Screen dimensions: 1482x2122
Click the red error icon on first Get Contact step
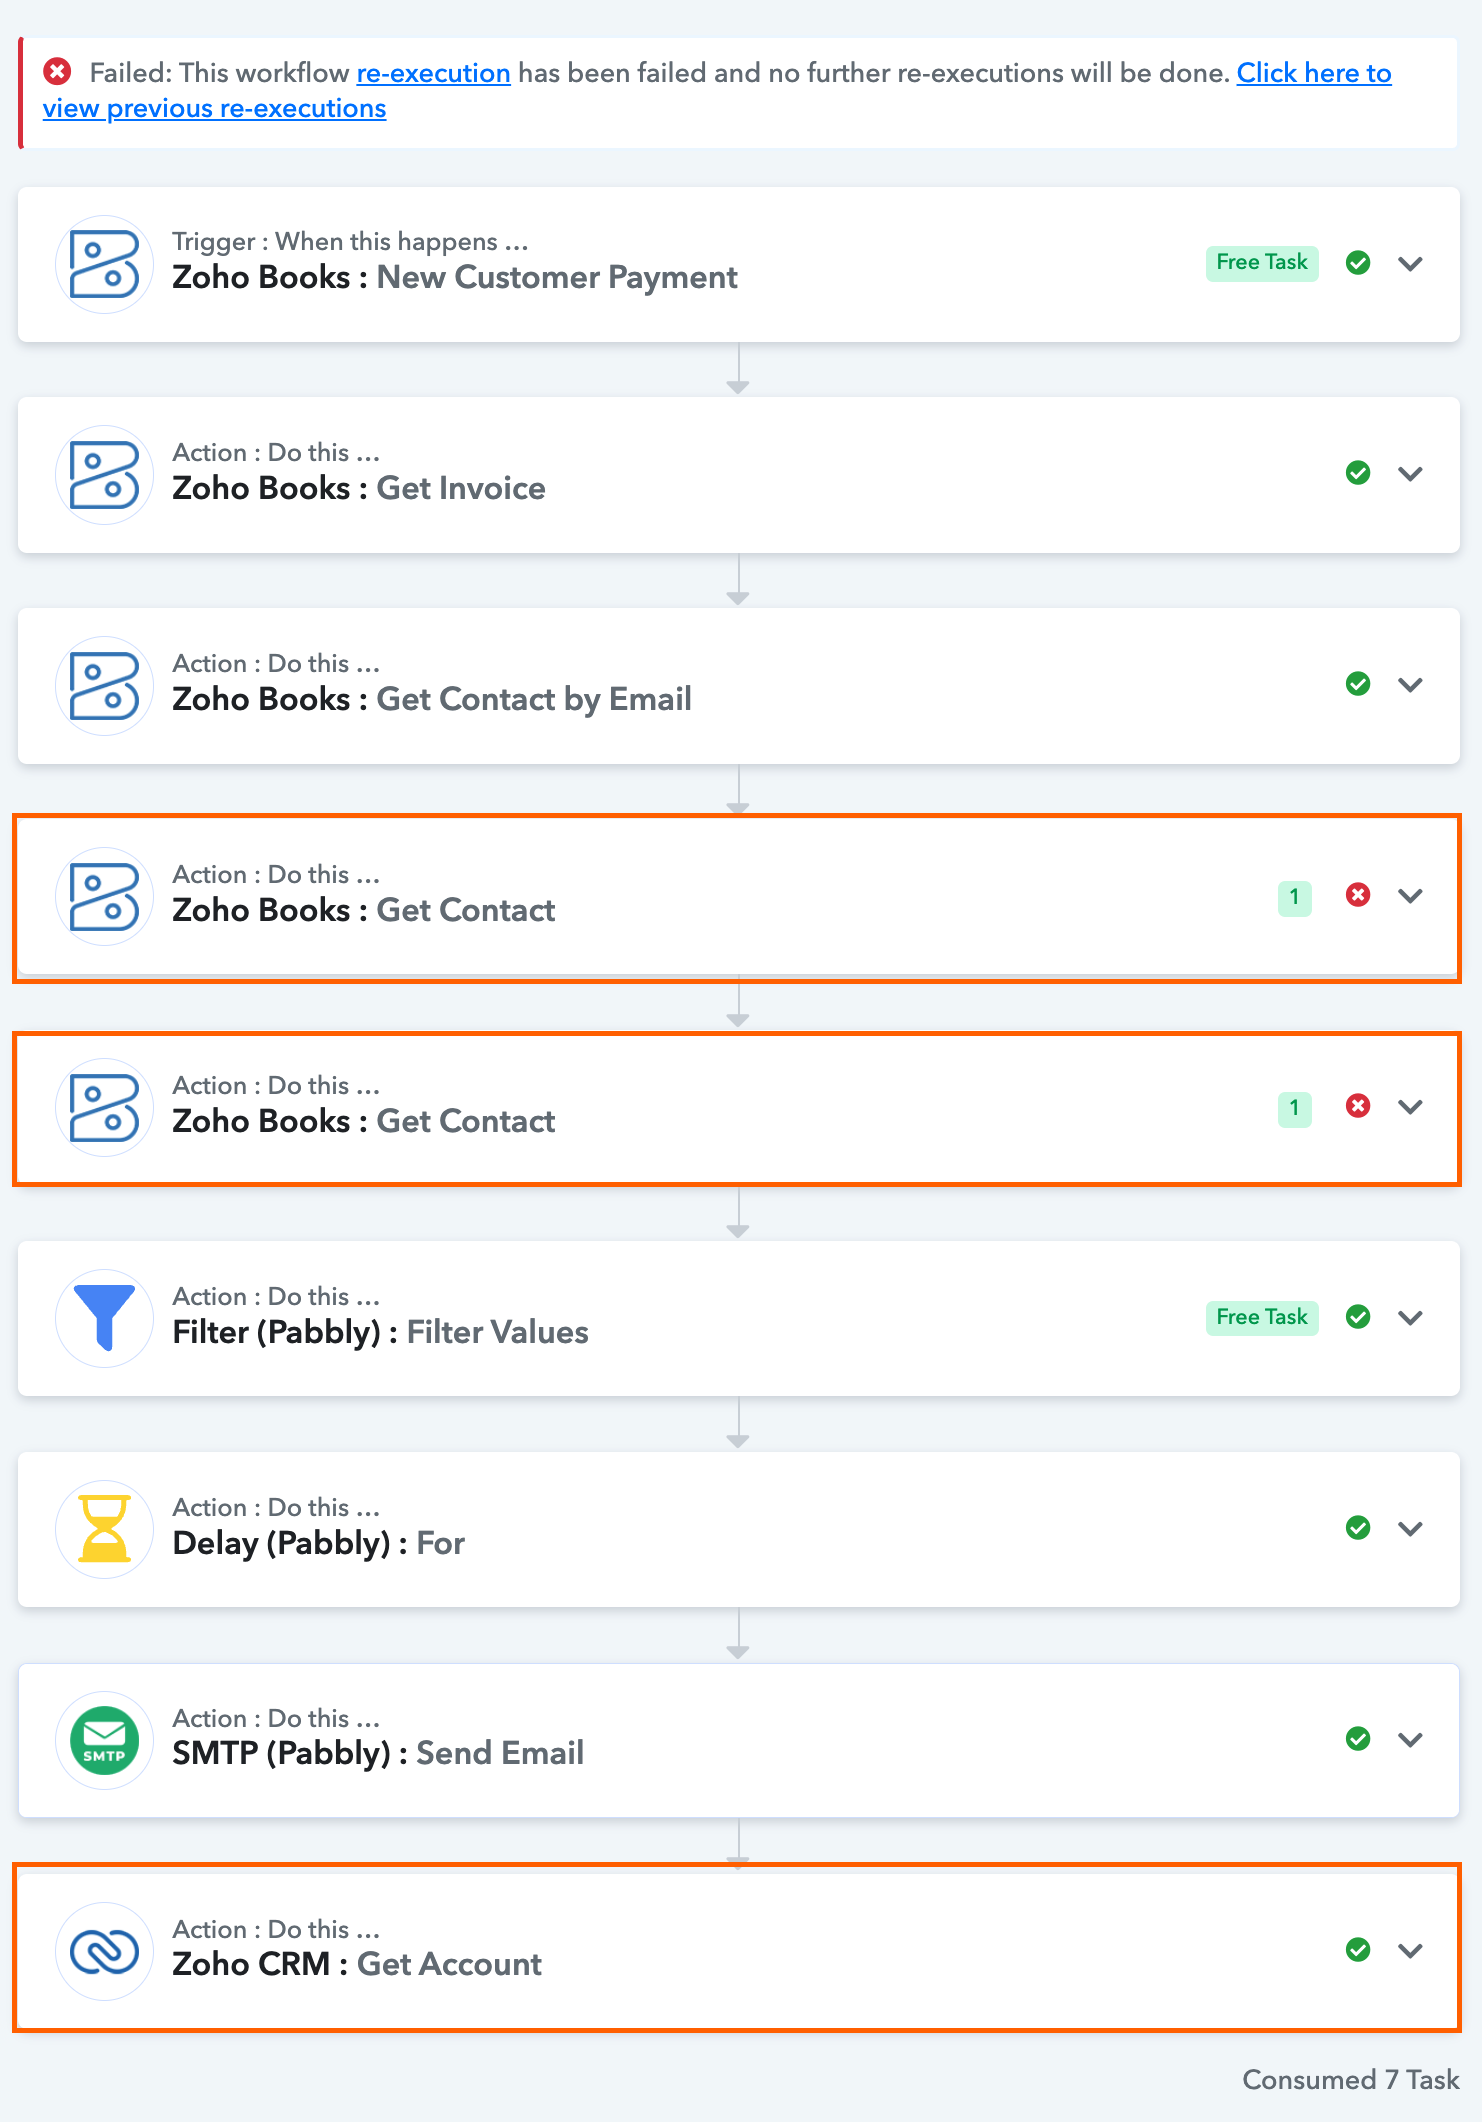click(1358, 895)
